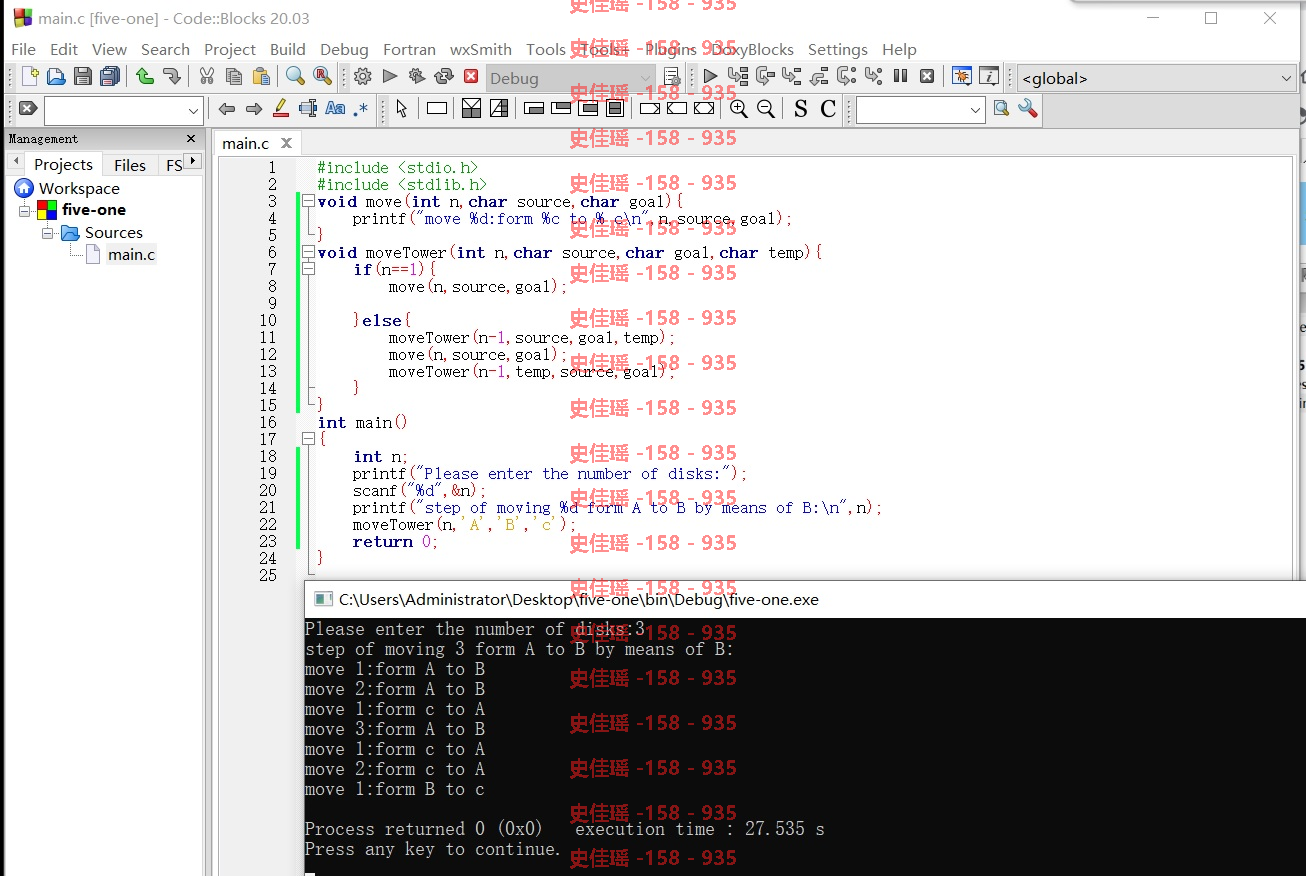This screenshot has width=1306, height=876.
Task: Toggle source view with S button
Action: click(800, 109)
